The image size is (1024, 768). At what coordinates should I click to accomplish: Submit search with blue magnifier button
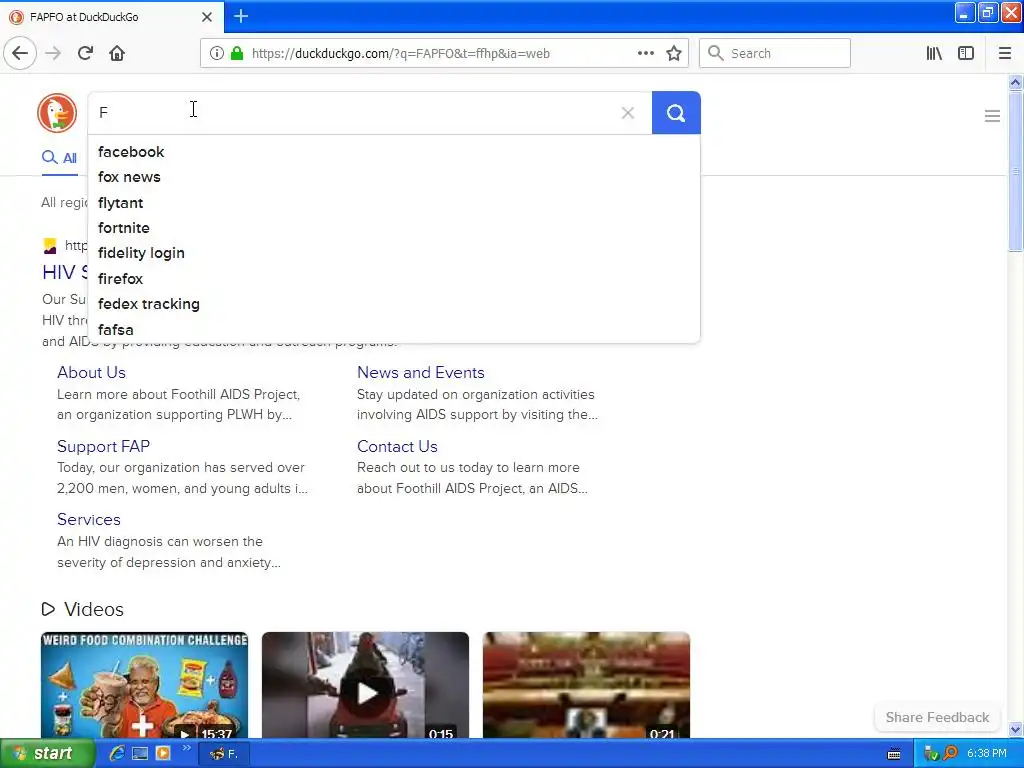pos(676,113)
